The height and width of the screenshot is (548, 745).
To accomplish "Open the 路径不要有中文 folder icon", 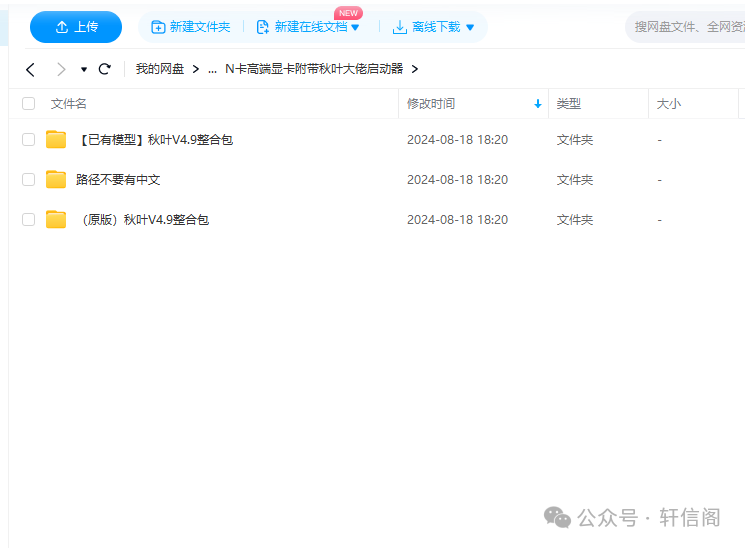I will pyautogui.click(x=56, y=180).
